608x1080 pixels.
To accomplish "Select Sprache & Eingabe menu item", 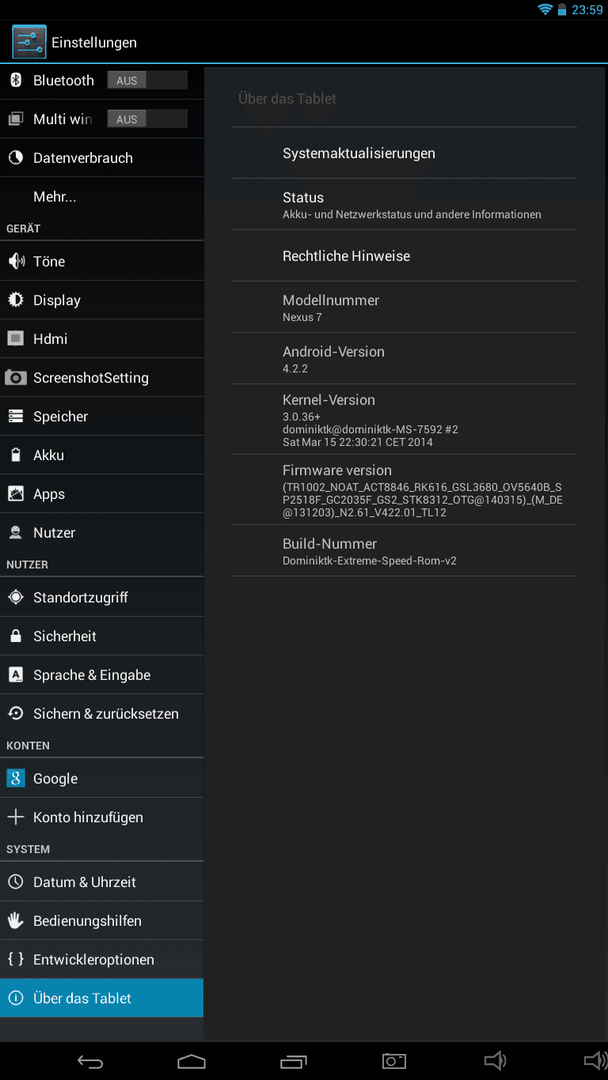I will 102,675.
